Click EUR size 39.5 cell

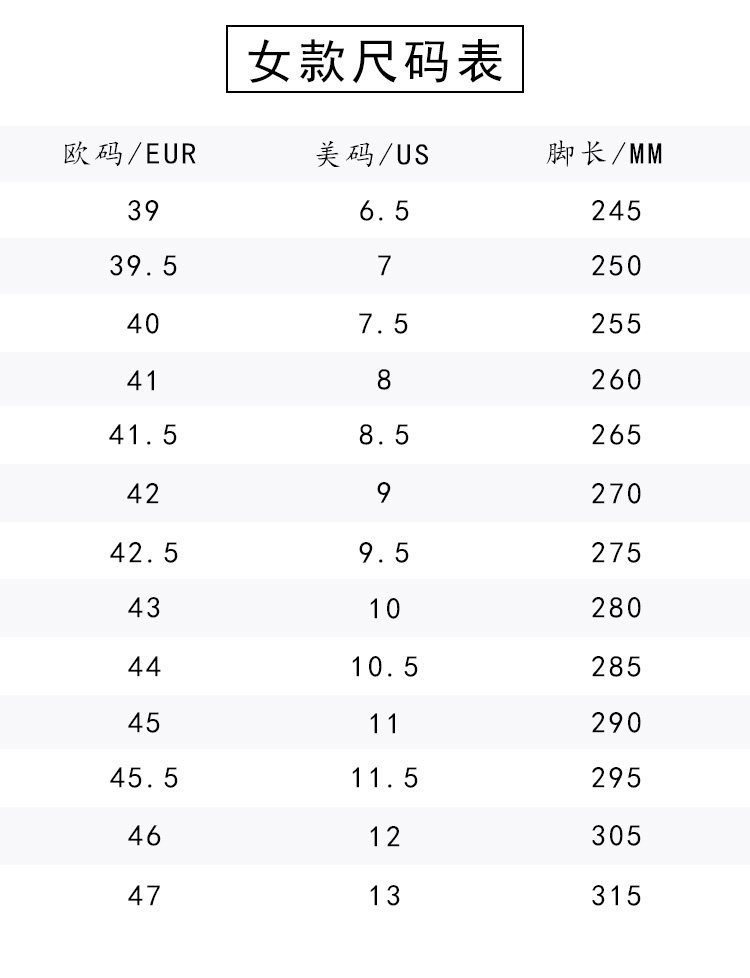pyautogui.click(x=144, y=266)
